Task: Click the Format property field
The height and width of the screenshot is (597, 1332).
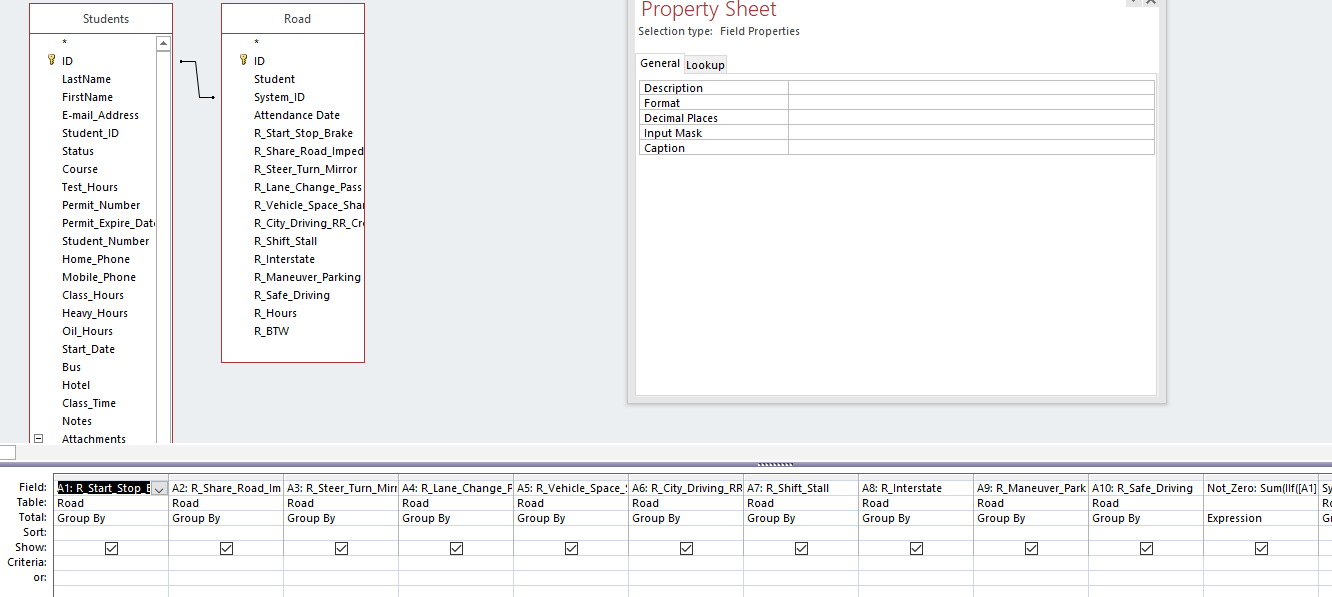Action: click(x=971, y=103)
